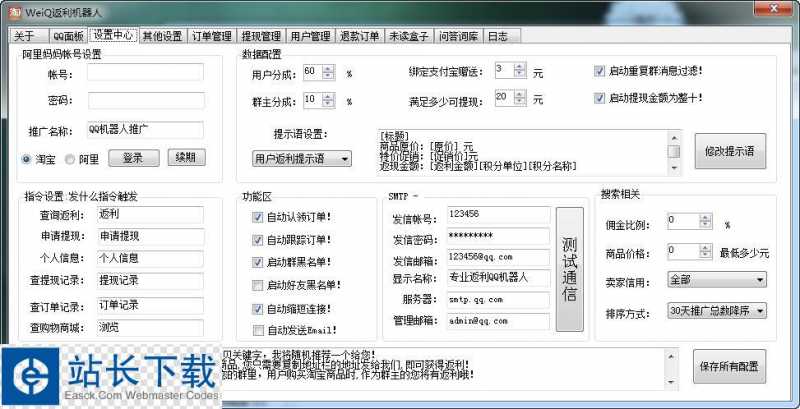Focus the 密码 input field
The height and width of the screenshot is (409, 800).
pyautogui.click(x=146, y=100)
